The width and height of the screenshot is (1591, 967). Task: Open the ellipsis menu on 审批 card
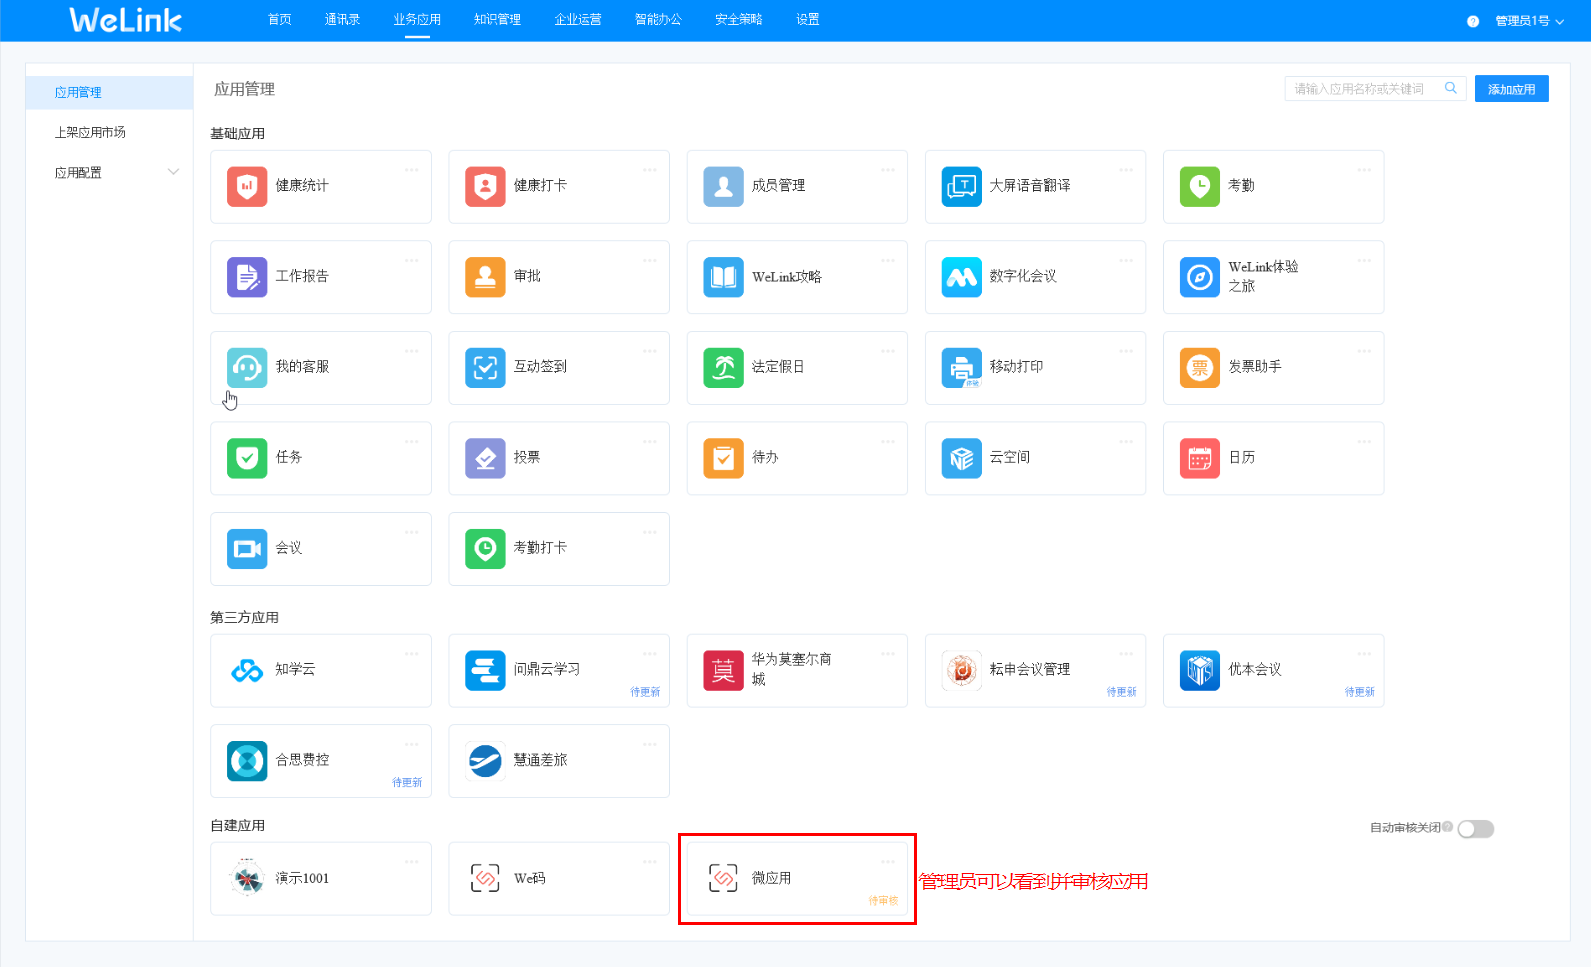[650, 260]
